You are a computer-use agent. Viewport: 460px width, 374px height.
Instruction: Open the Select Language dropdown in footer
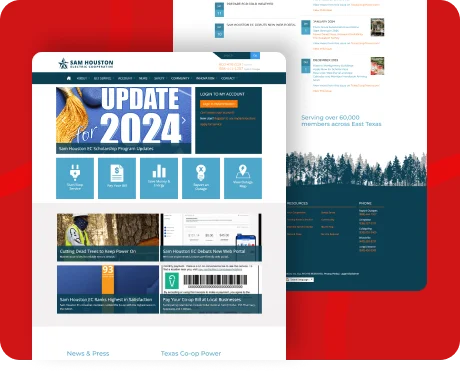point(300,280)
